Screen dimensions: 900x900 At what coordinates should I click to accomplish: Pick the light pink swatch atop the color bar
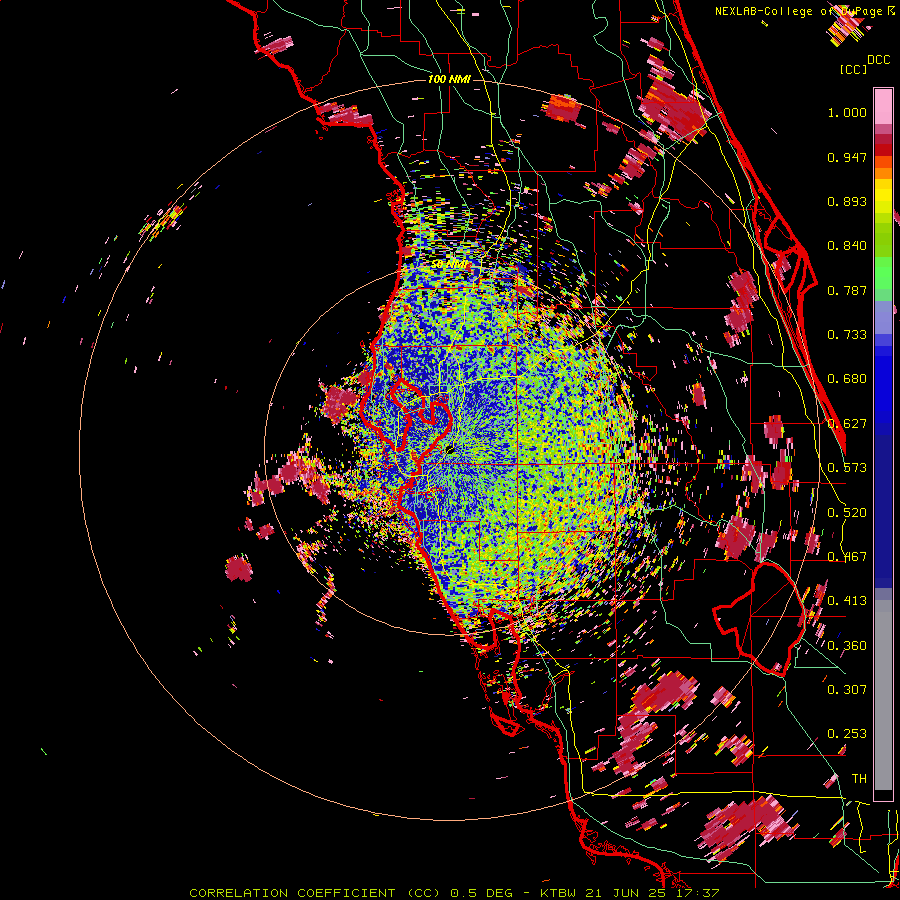(883, 106)
